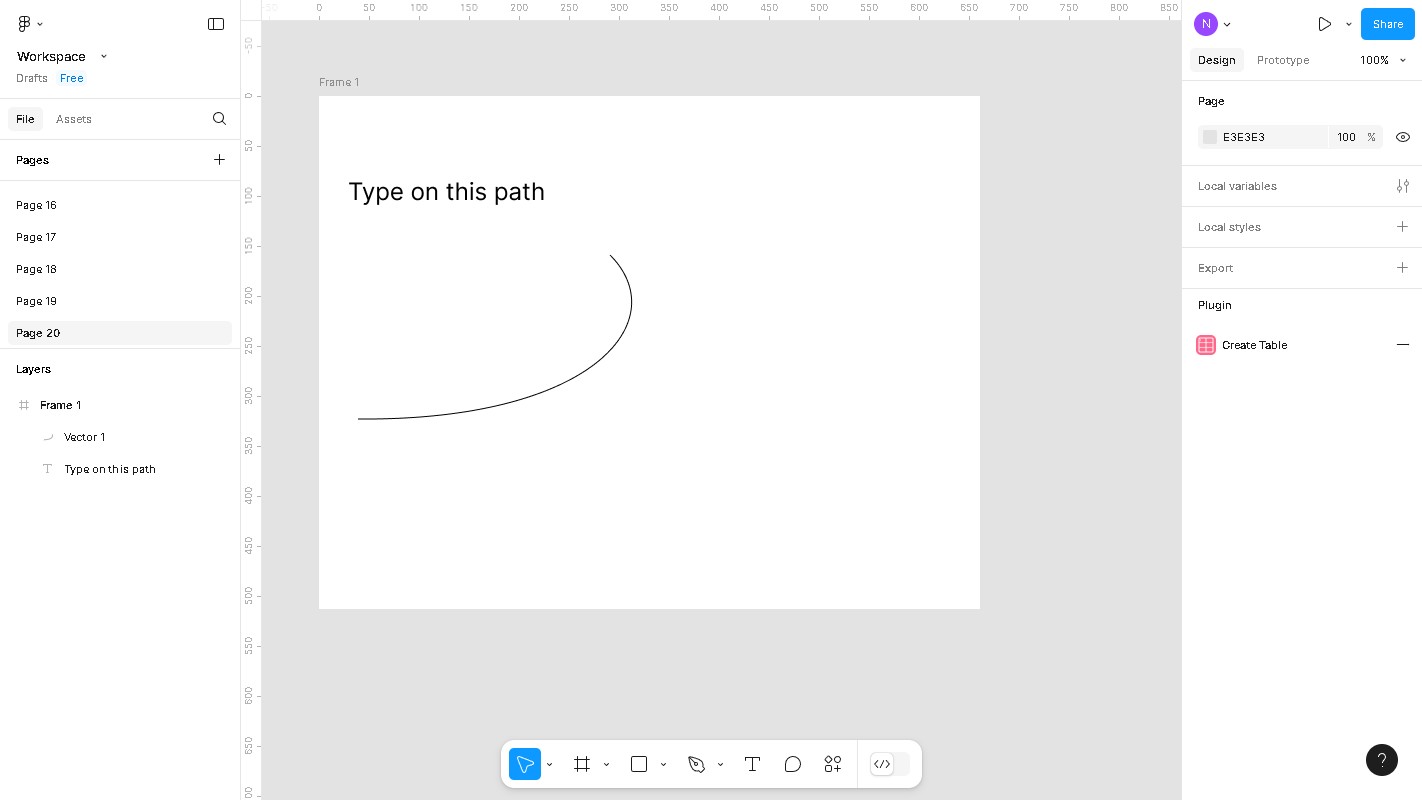
Task: Select the Rectangle tool
Action: pos(639,764)
